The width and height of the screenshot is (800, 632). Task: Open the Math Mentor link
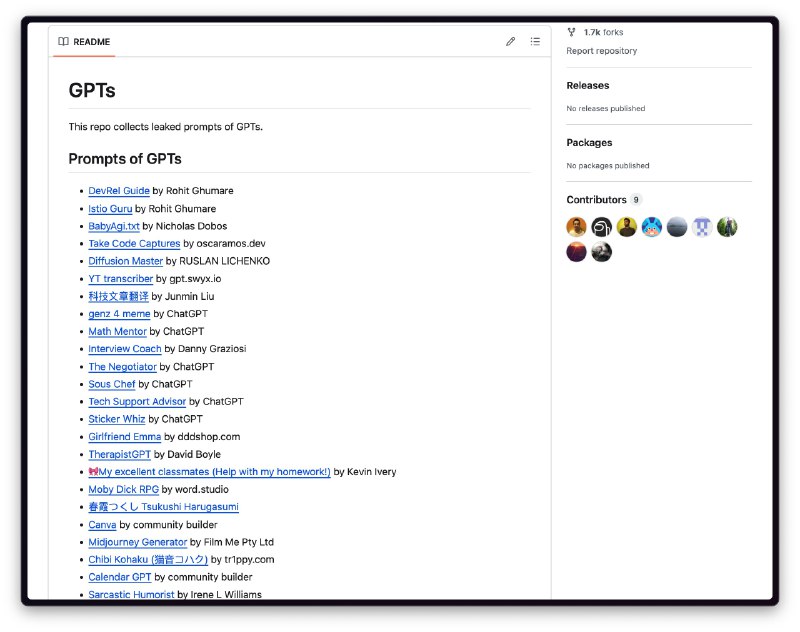pos(117,332)
